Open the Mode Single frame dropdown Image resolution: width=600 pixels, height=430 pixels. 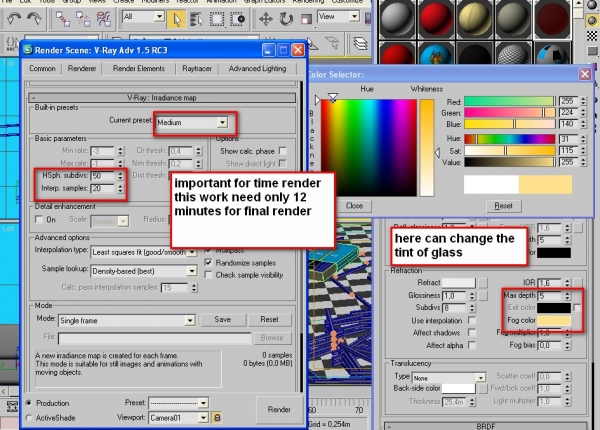coord(127,321)
